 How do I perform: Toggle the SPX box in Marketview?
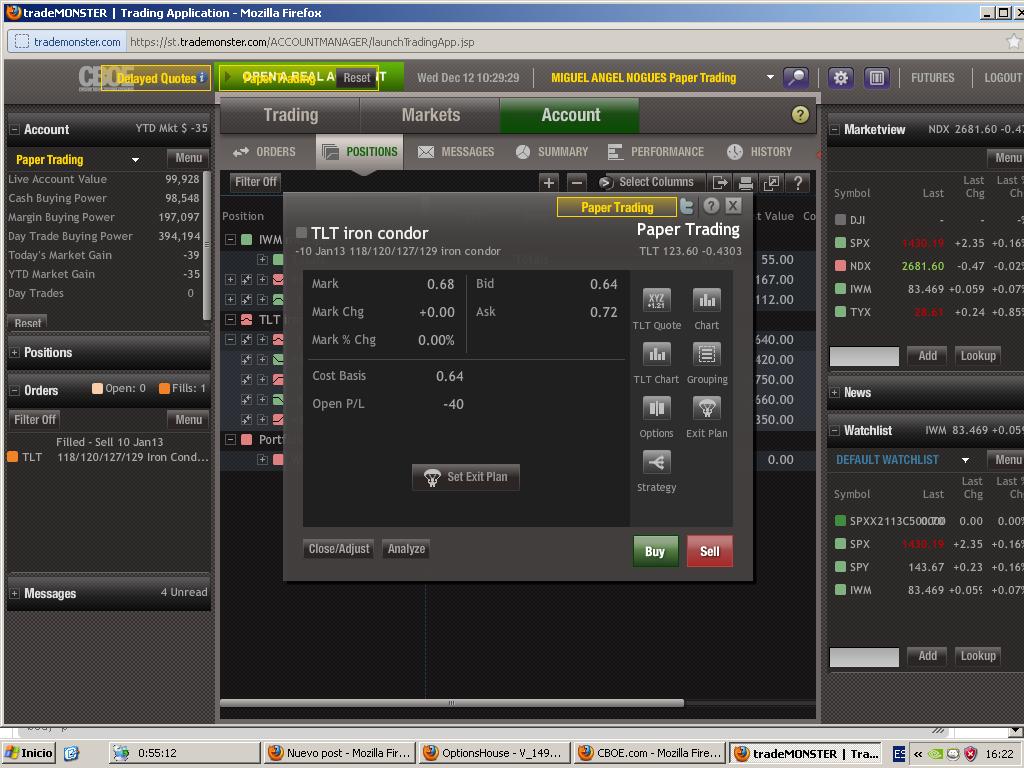click(x=840, y=243)
